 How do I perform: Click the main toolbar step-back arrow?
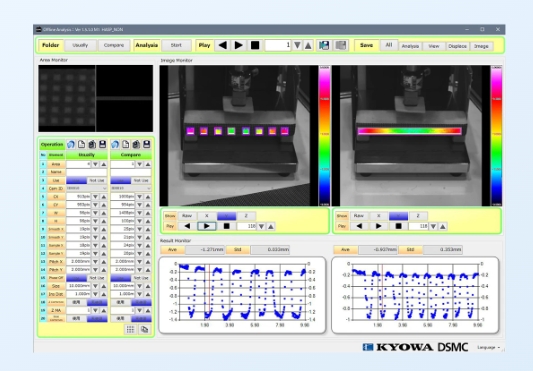223,45
